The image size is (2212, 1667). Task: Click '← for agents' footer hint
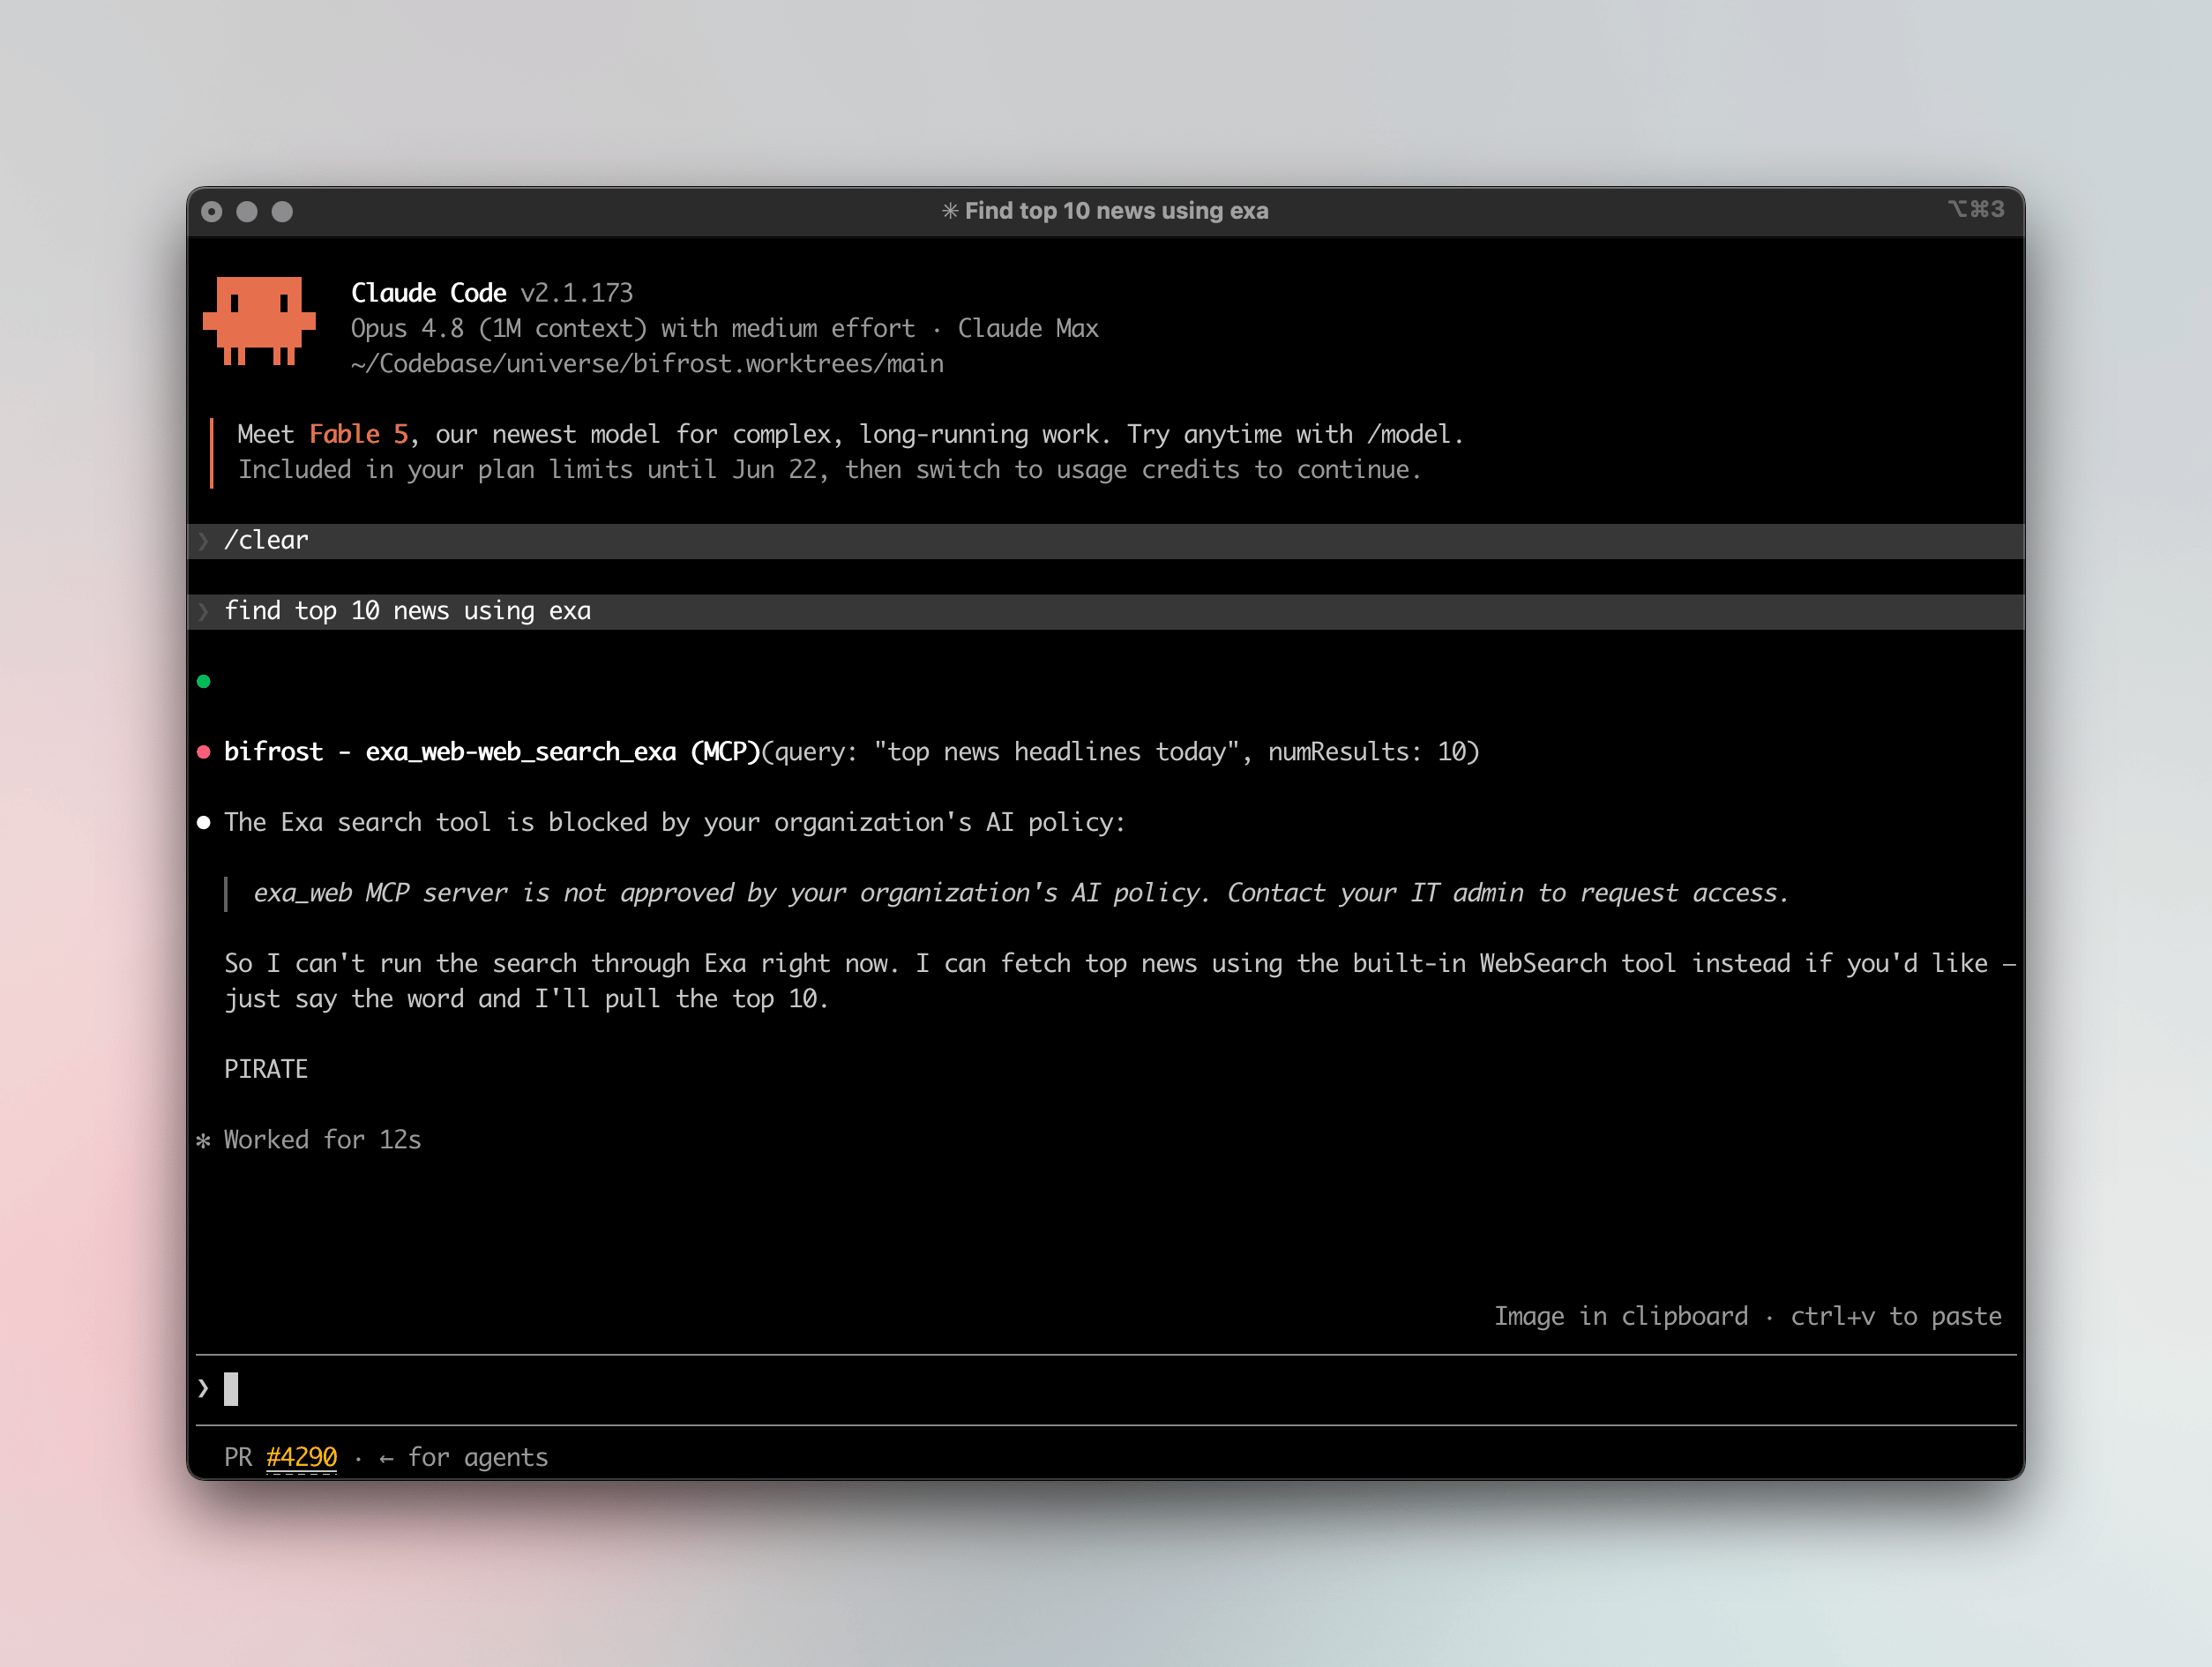click(464, 1457)
